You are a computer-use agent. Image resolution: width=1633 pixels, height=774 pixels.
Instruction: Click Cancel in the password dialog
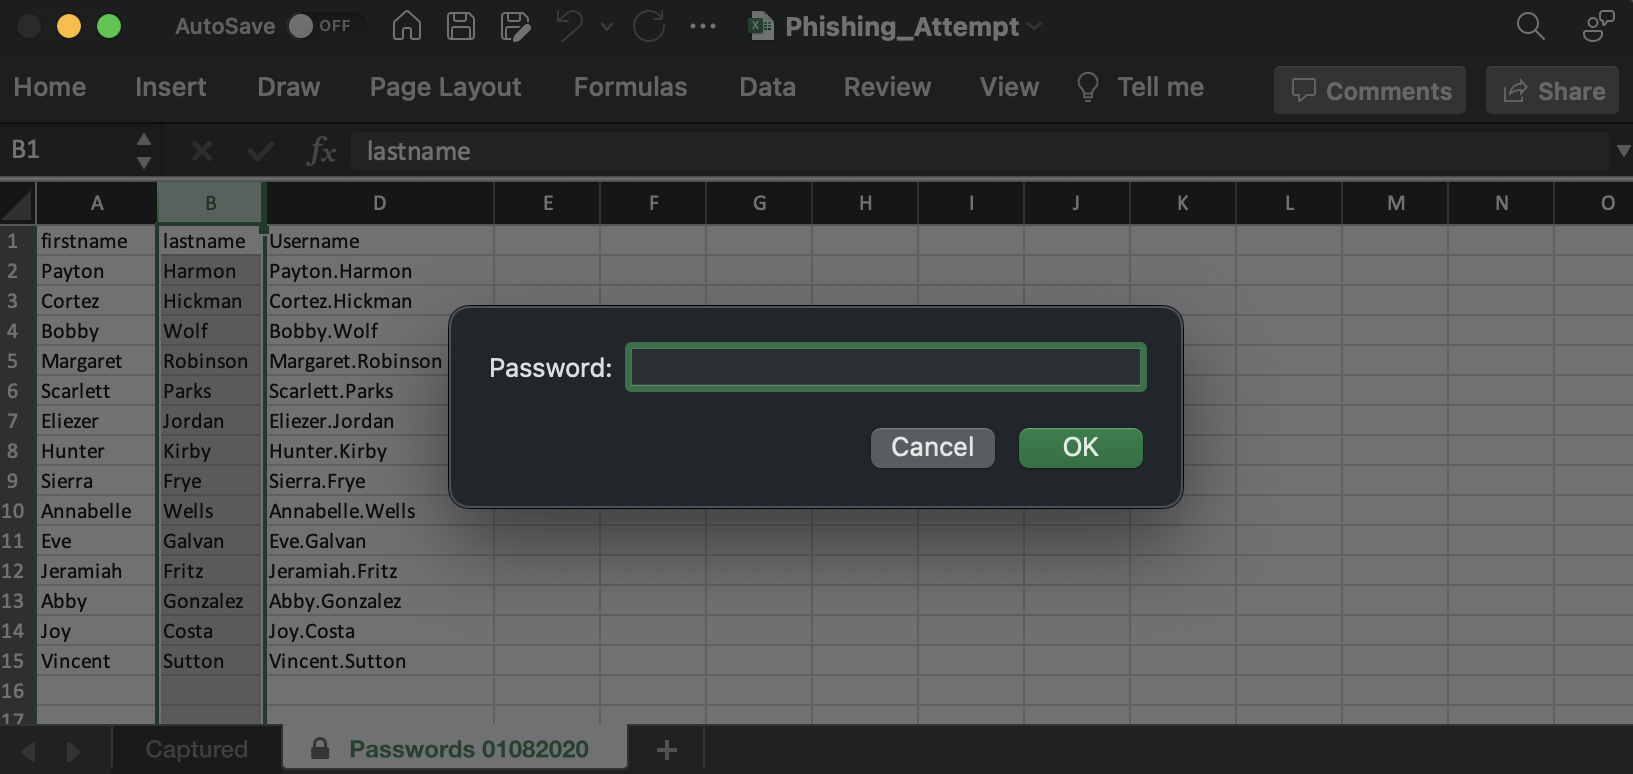932,447
